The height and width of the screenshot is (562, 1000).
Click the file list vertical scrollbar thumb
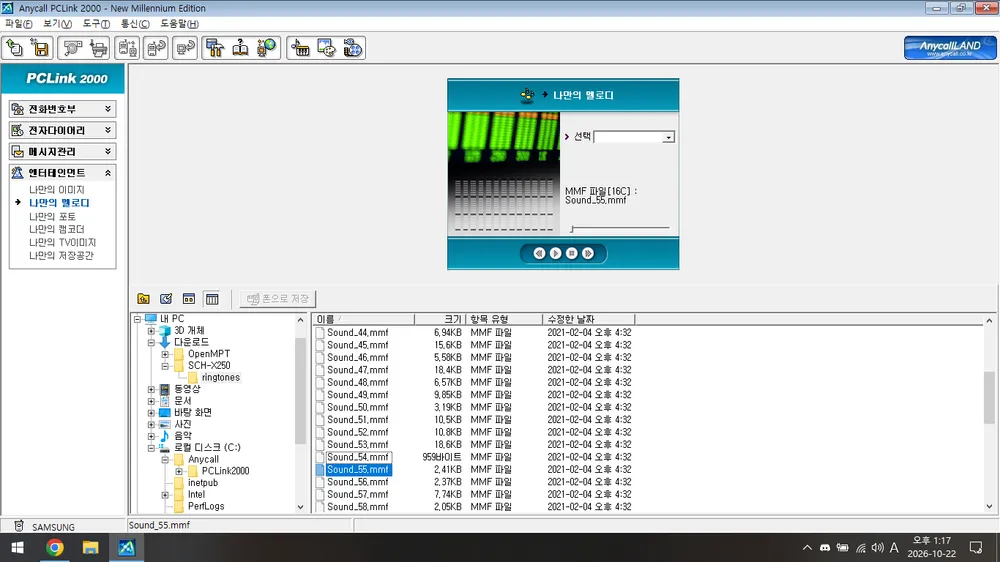(989, 397)
